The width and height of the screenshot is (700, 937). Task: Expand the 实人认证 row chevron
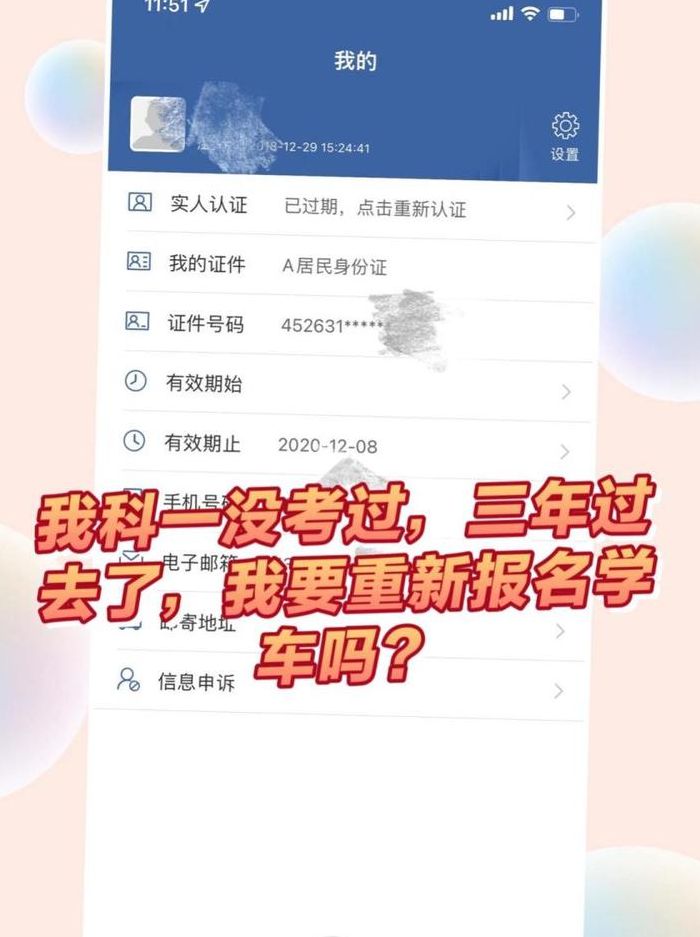coord(571,213)
